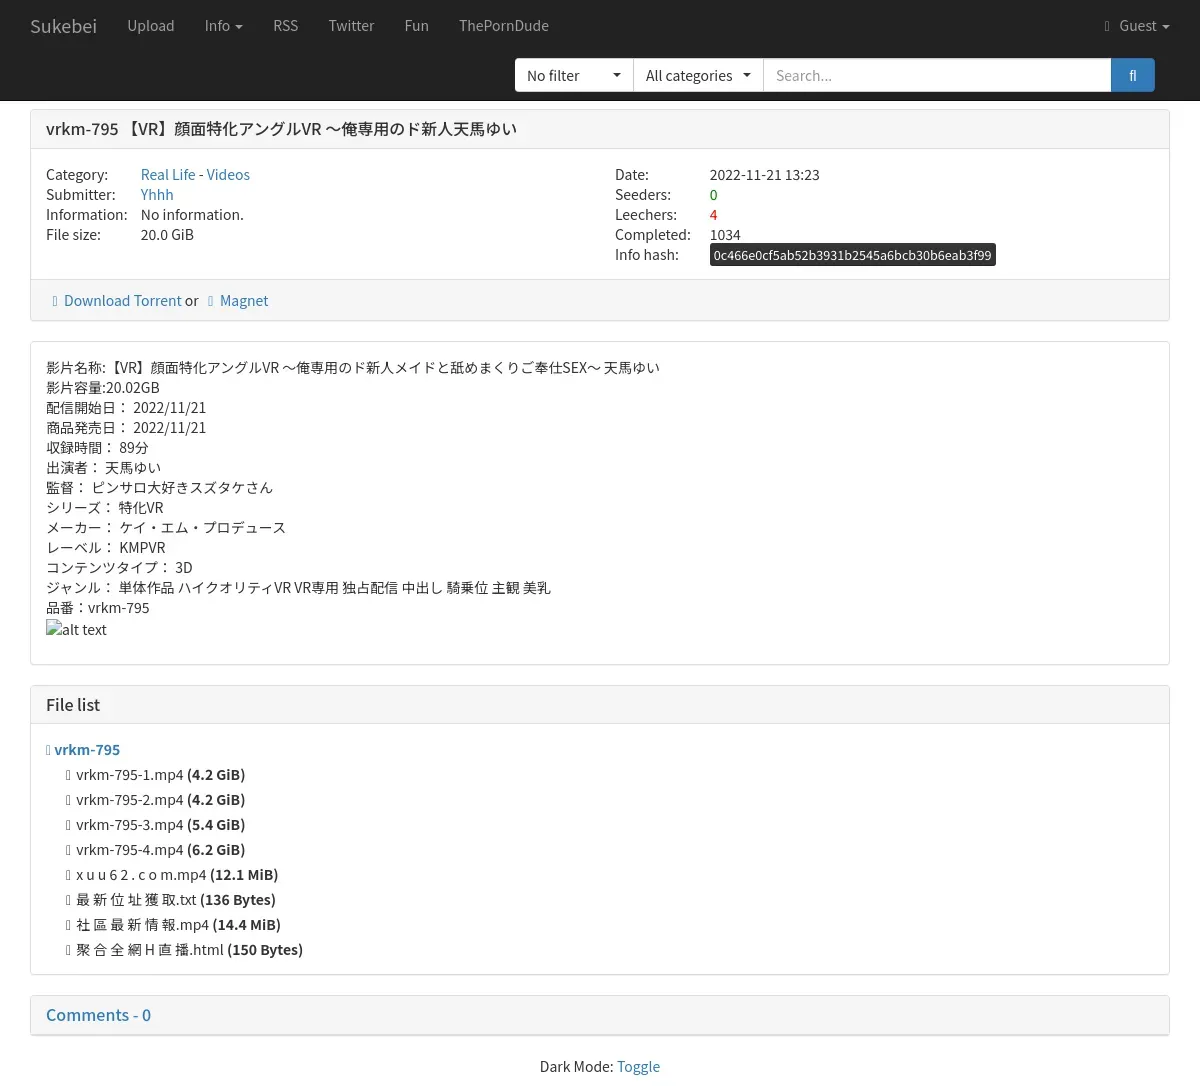Viewport: 1200px width, 1086px height.
Task: Open the Videos subcategory link
Action: coord(228,175)
